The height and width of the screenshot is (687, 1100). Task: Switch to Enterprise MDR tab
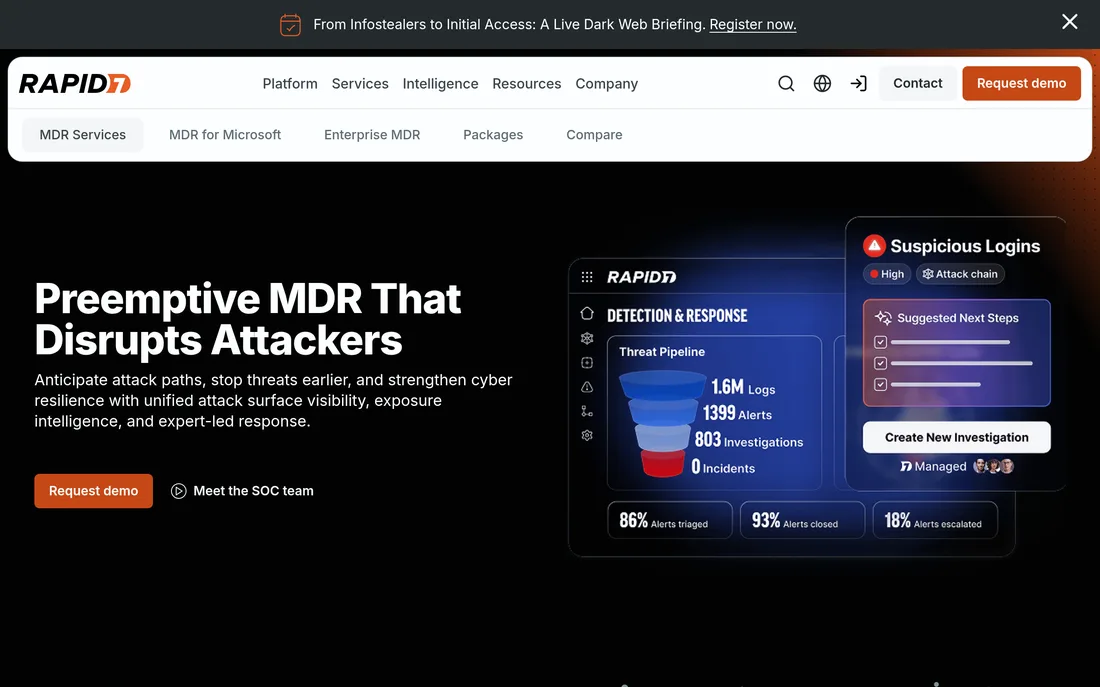[x=372, y=135]
